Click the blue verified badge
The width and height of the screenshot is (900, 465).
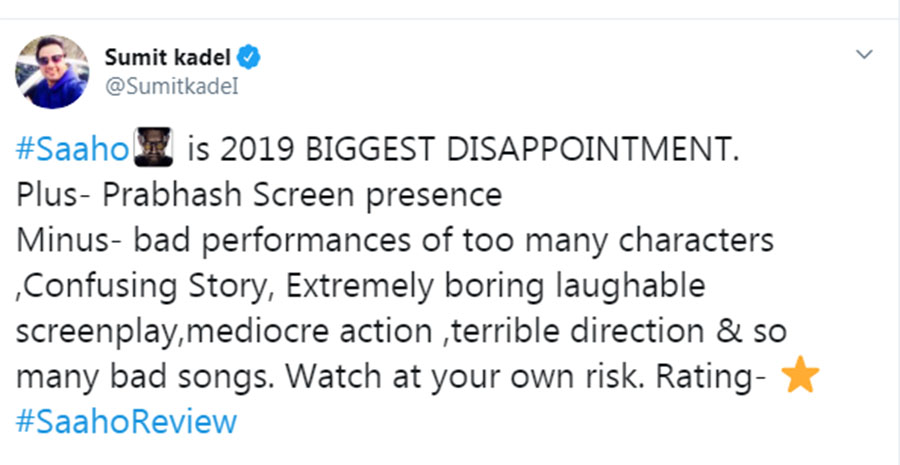[x=250, y=58]
